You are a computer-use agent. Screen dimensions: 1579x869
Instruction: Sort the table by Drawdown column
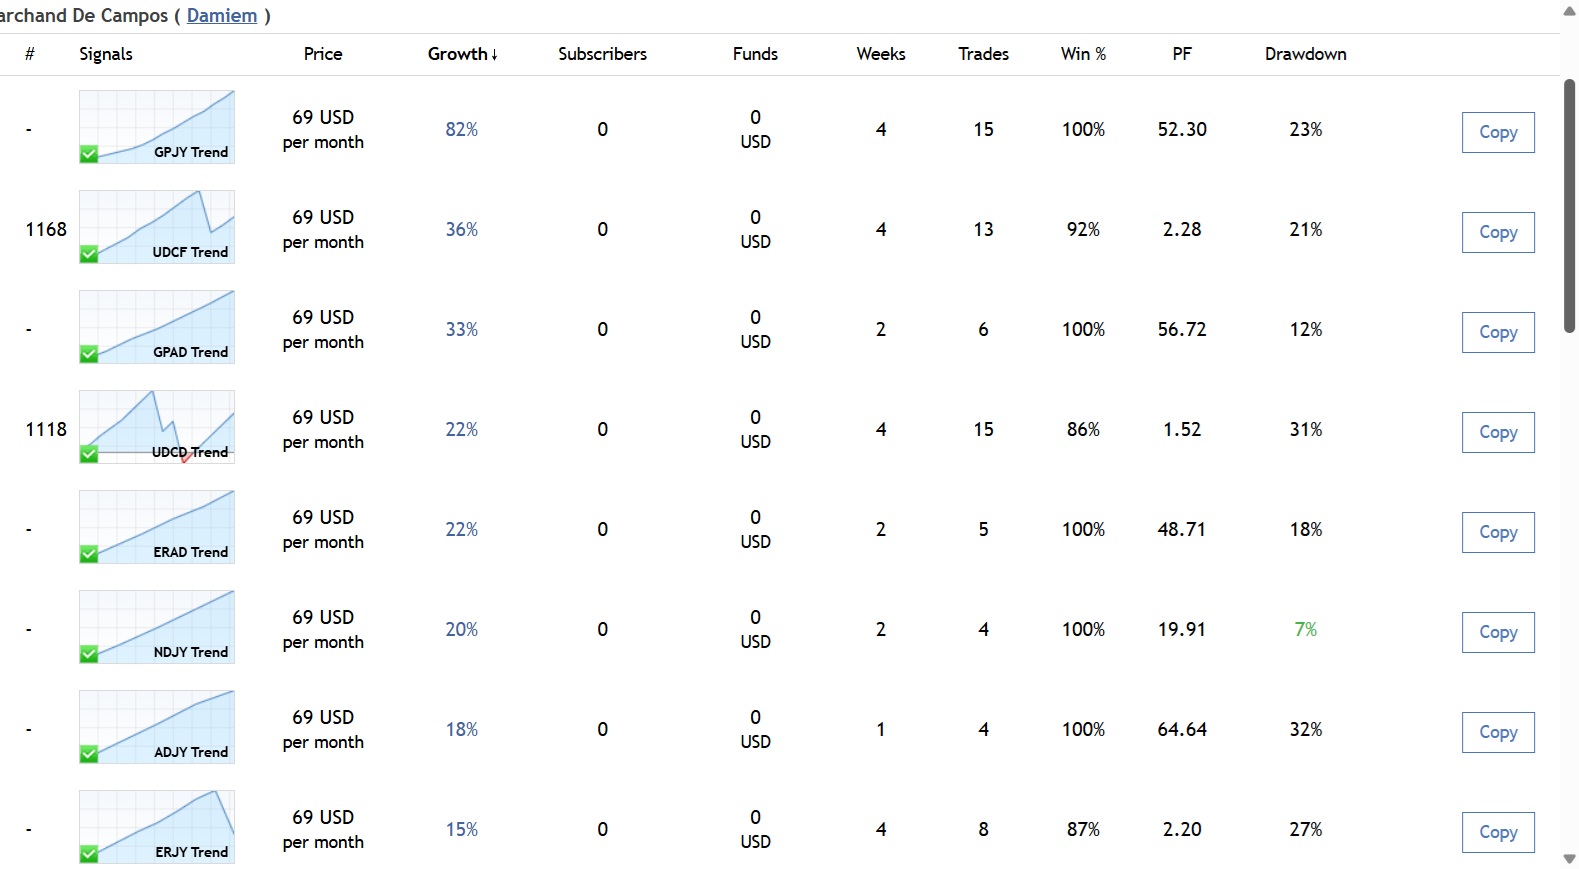pyautogui.click(x=1305, y=54)
